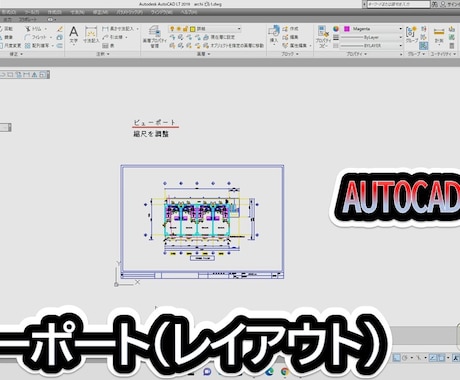Toggle polar tracking in status bar

[x=405, y=358]
